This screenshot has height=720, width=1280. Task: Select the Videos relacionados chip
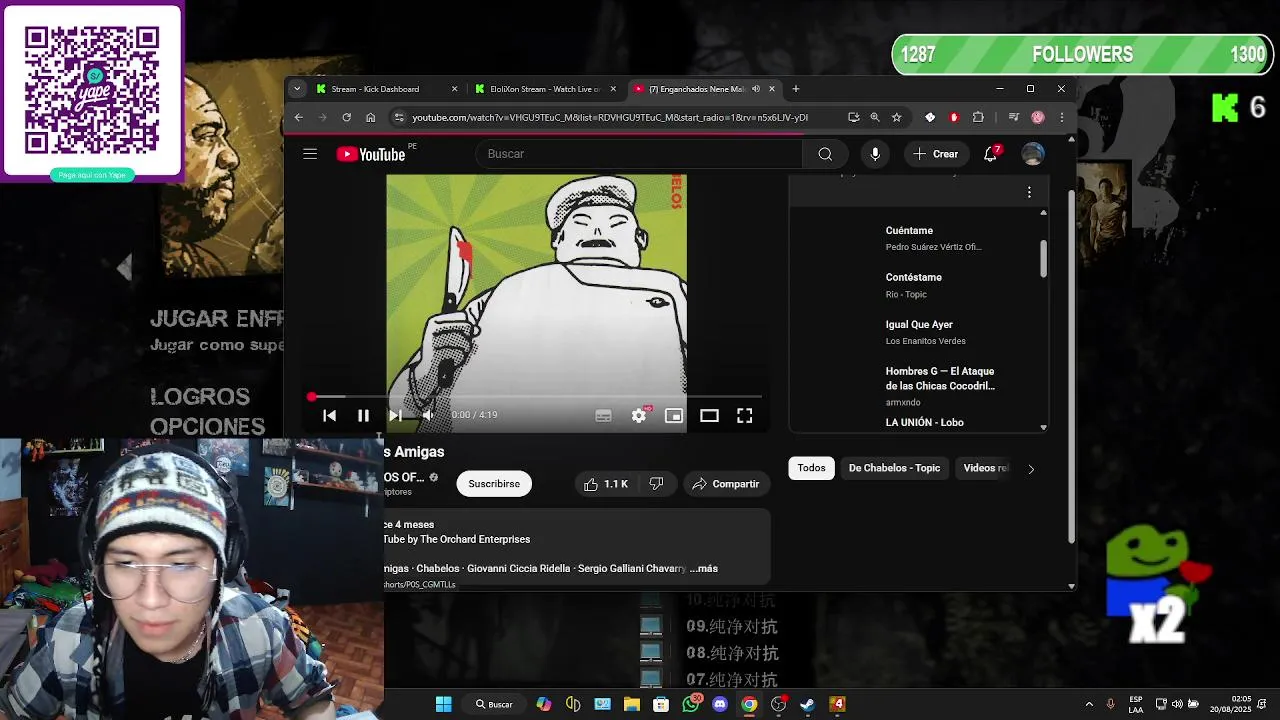(x=985, y=468)
